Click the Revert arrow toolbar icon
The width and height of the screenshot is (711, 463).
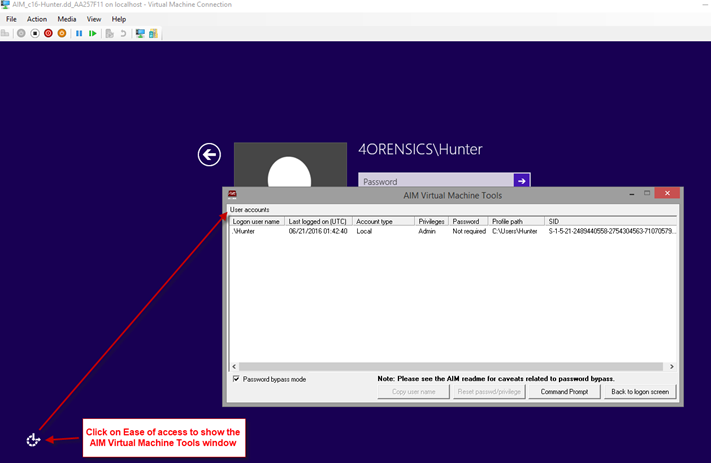tap(123, 33)
